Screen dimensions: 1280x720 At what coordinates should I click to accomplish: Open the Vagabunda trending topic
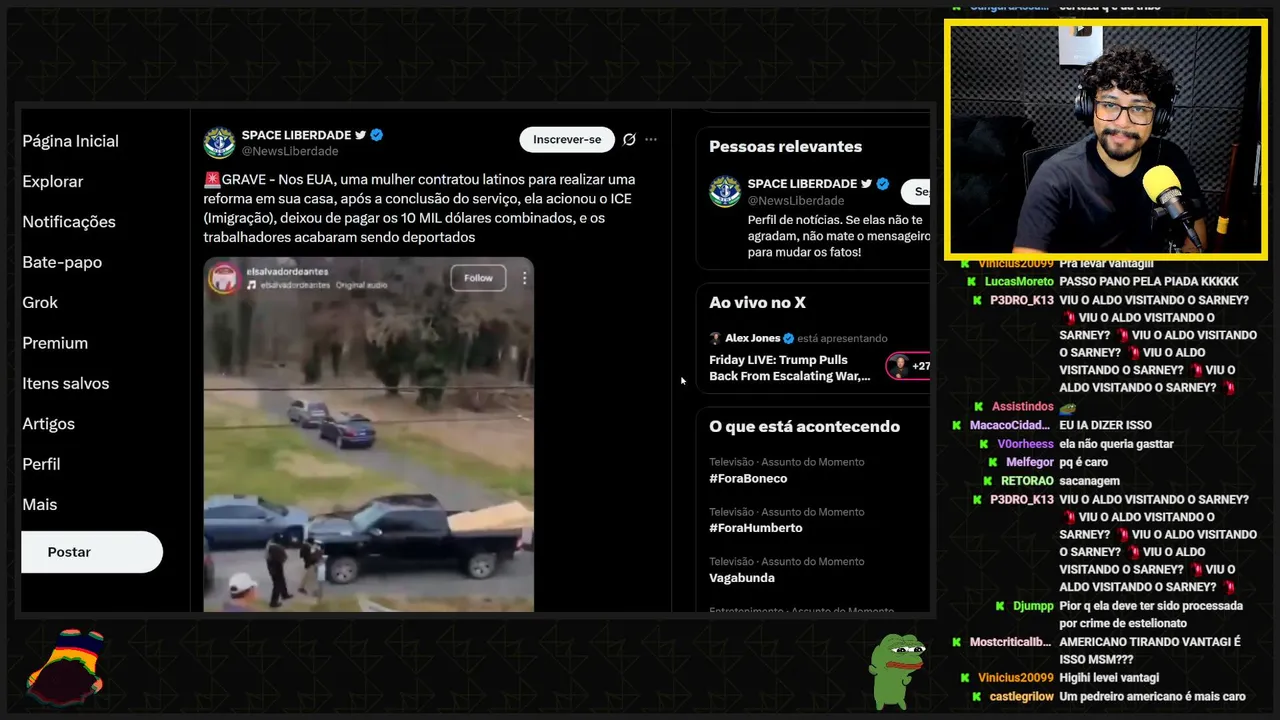click(x=742, y=578)
